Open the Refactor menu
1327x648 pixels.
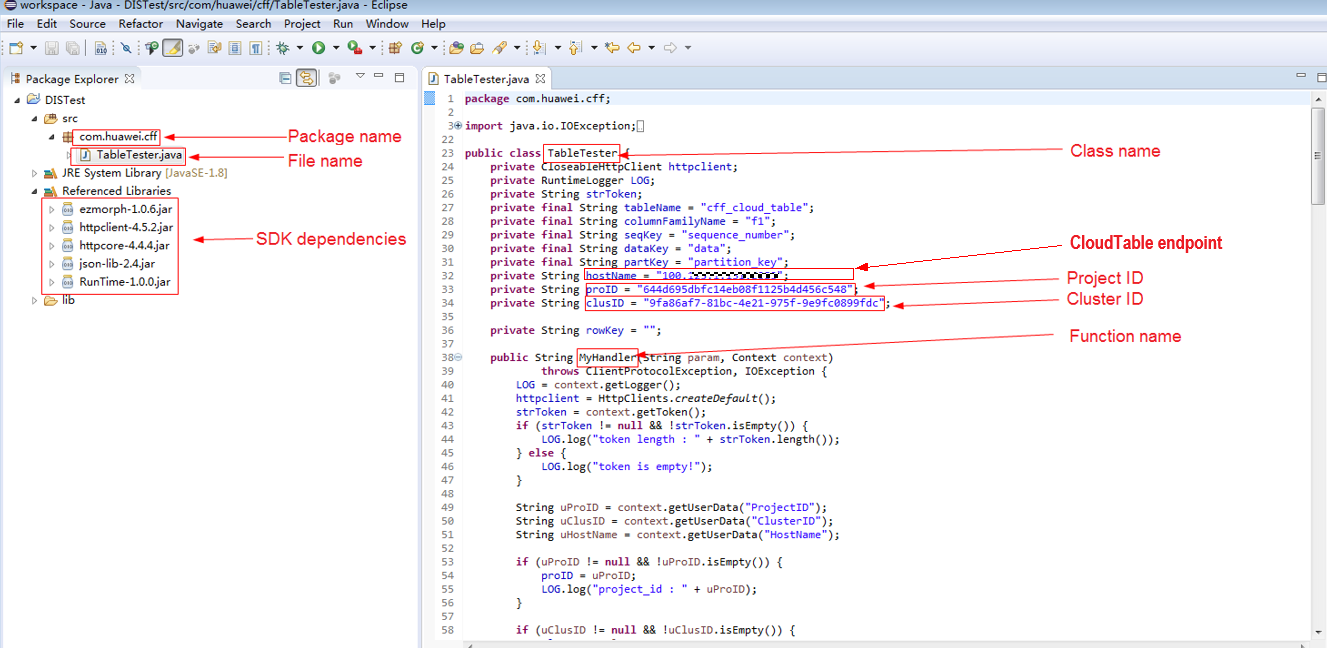click(x=141, y=23)
